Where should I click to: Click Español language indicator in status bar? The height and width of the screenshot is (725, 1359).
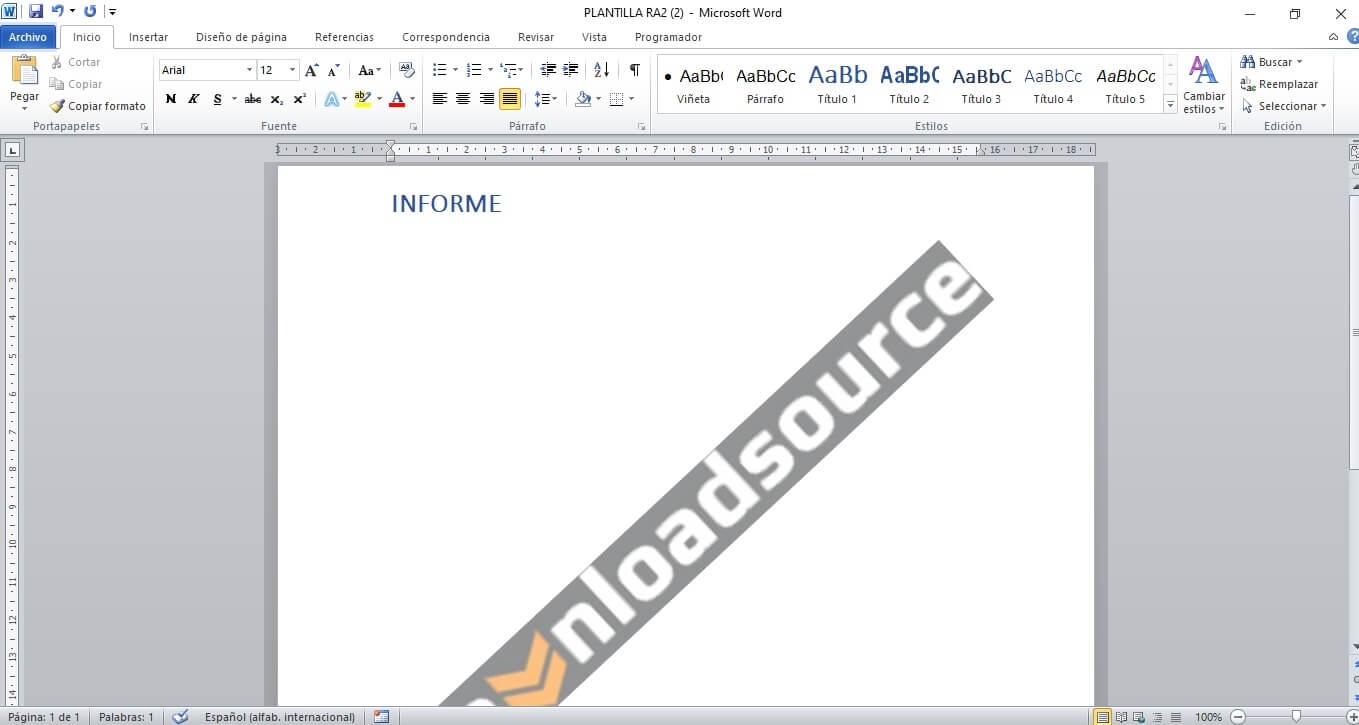click(x=279, y=717)
